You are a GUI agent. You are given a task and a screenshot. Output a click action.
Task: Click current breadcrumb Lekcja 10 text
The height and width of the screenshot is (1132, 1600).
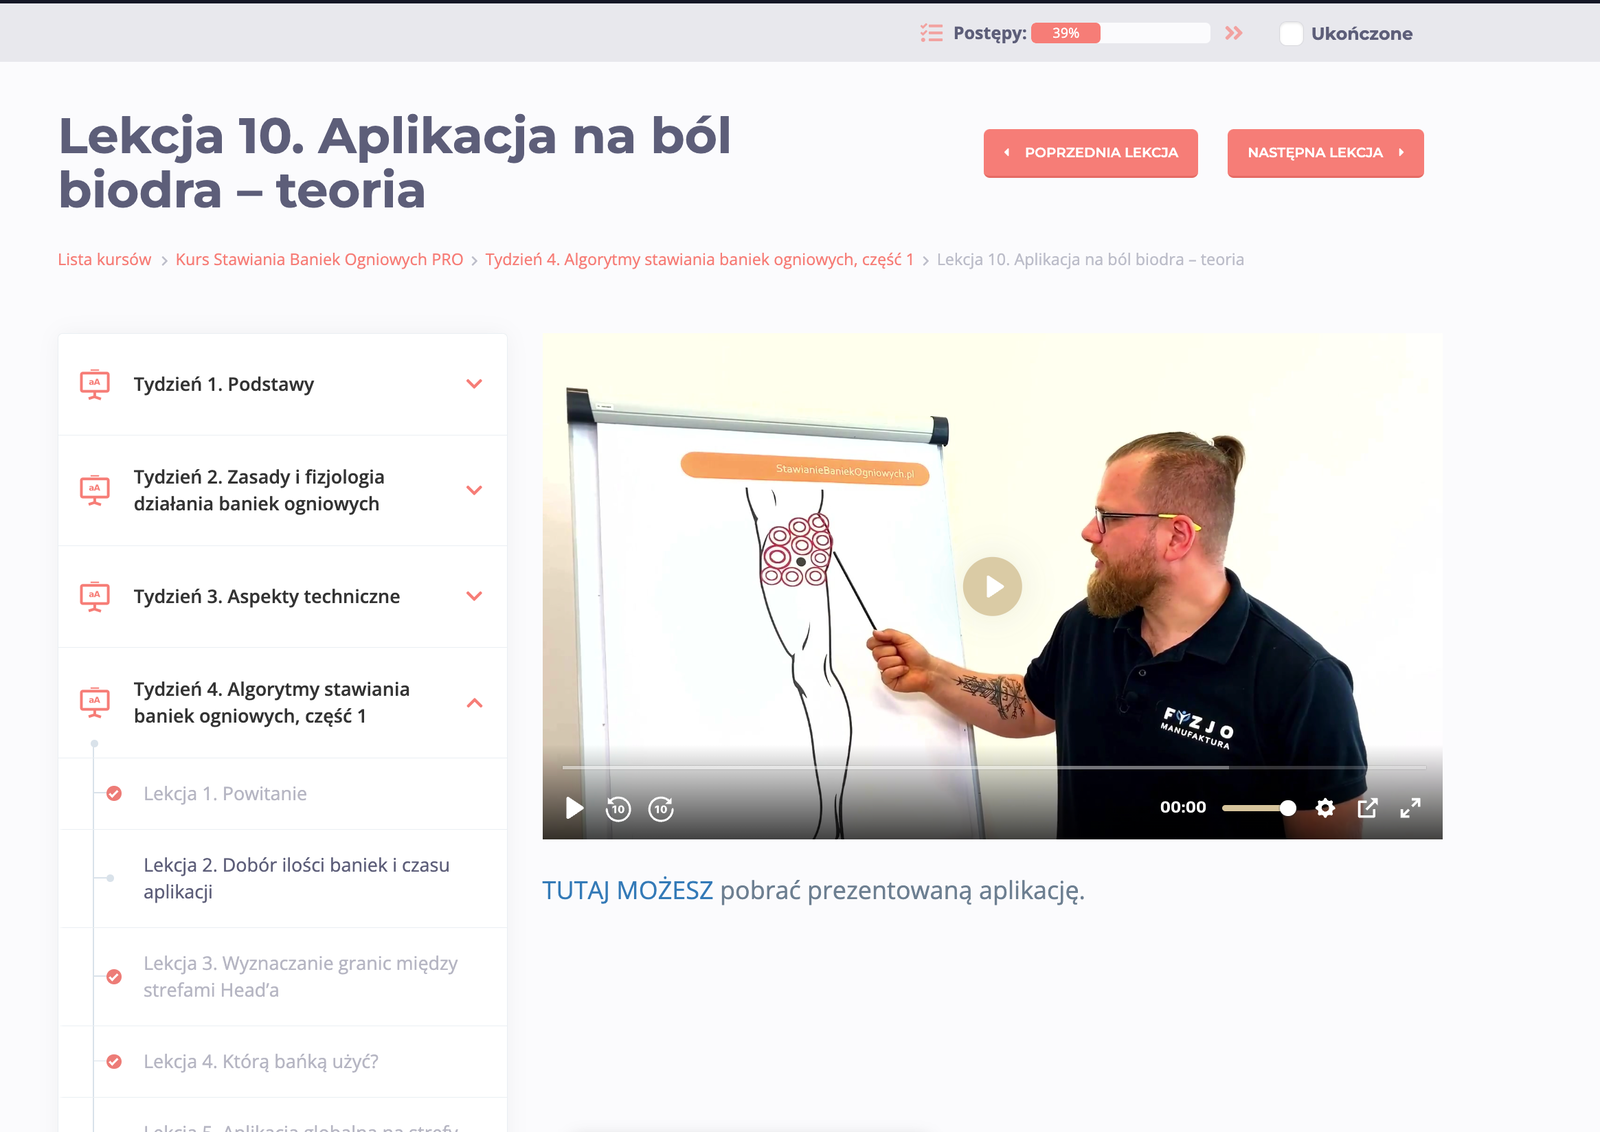[x=1090, y=259]
